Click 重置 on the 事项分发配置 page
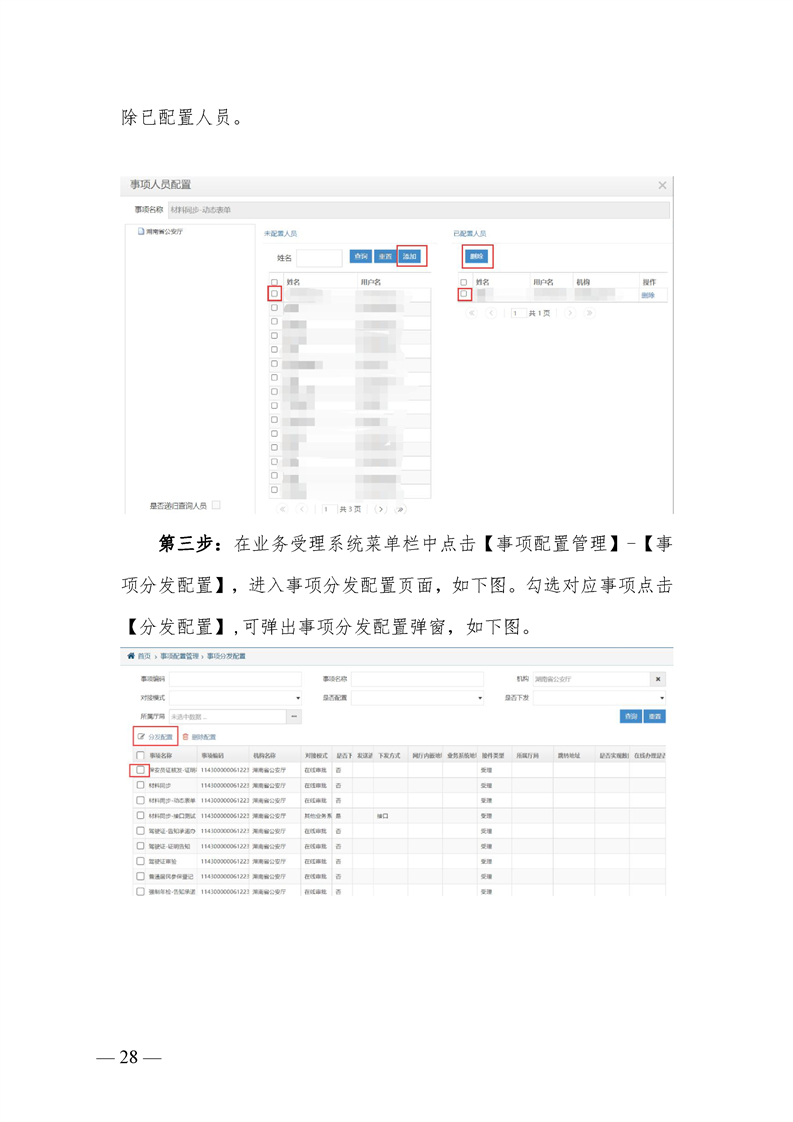793x1122 pixels. [x=655, y=716]
